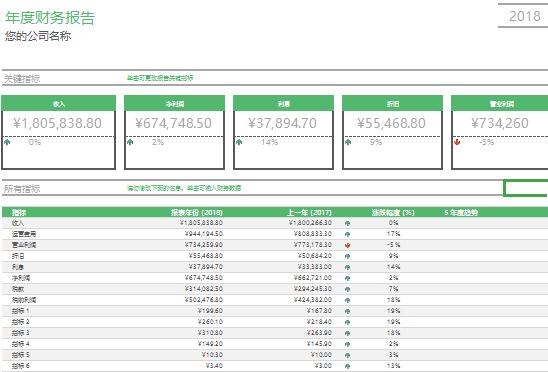Click the up arrow beside 9% in 折旧 card

tap(348, 142)
